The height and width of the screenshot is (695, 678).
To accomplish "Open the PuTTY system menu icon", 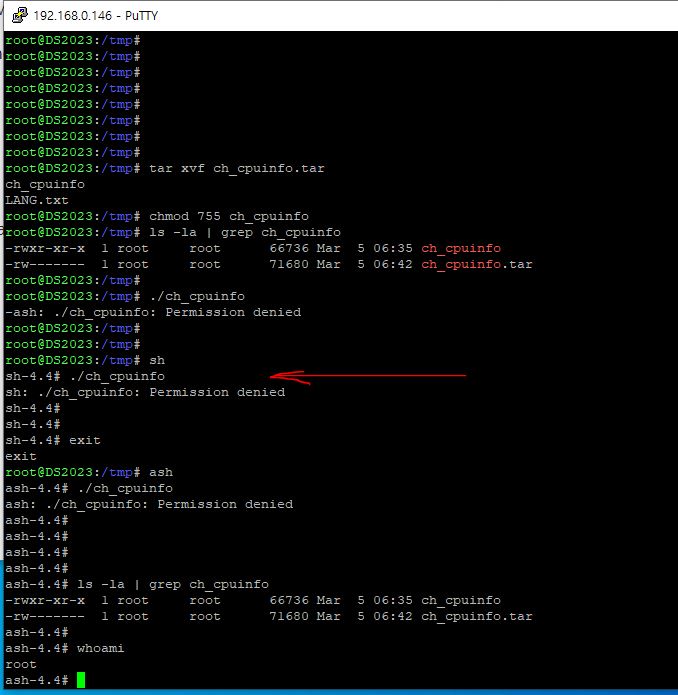I will [19, 16].
